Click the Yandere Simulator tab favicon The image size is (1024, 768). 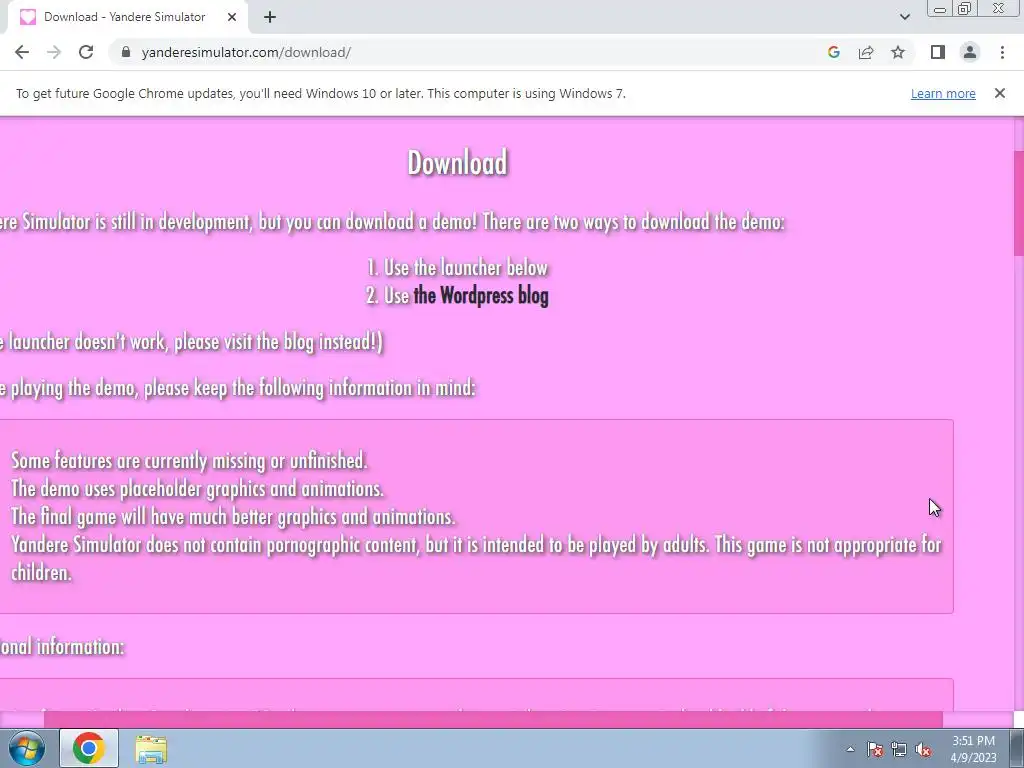[28, 17]
